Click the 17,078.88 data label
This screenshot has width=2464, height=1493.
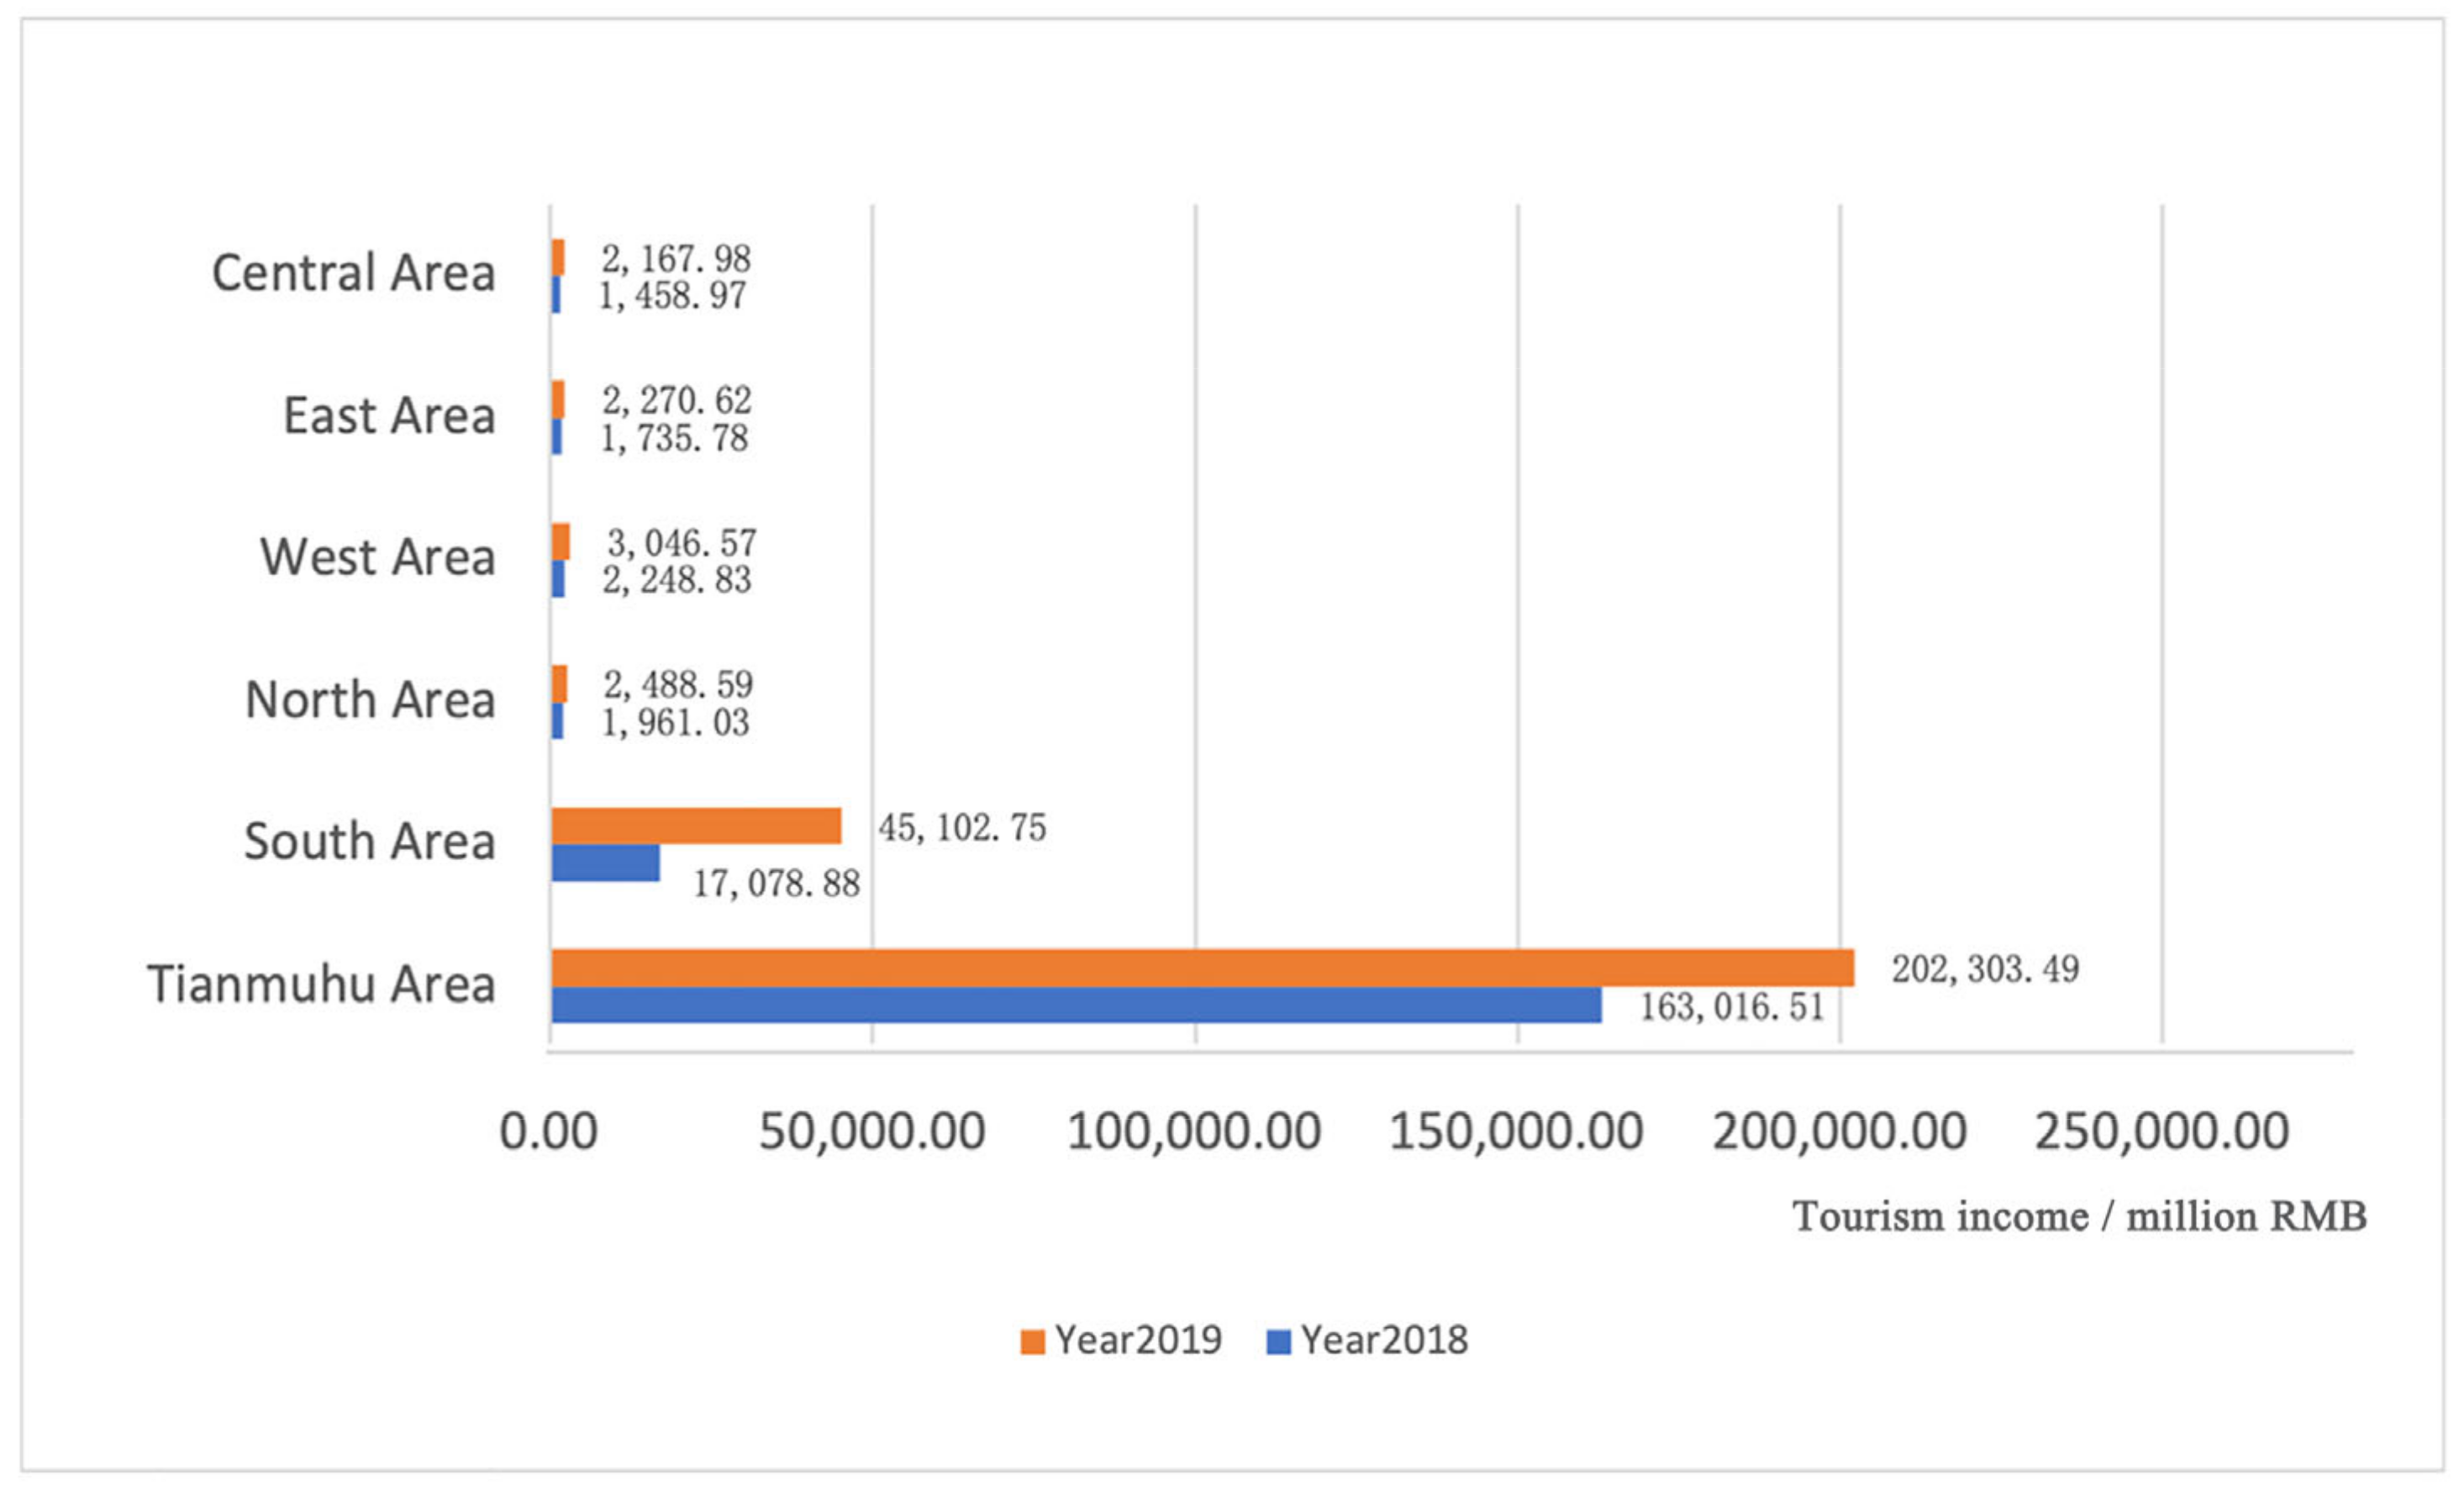777,884
